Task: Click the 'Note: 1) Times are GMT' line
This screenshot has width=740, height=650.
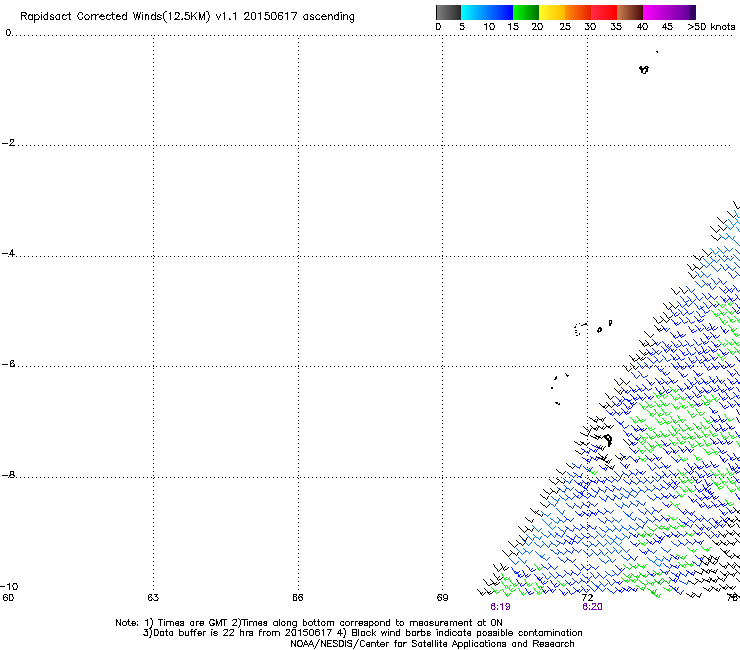Action: [x=309, y=623]
